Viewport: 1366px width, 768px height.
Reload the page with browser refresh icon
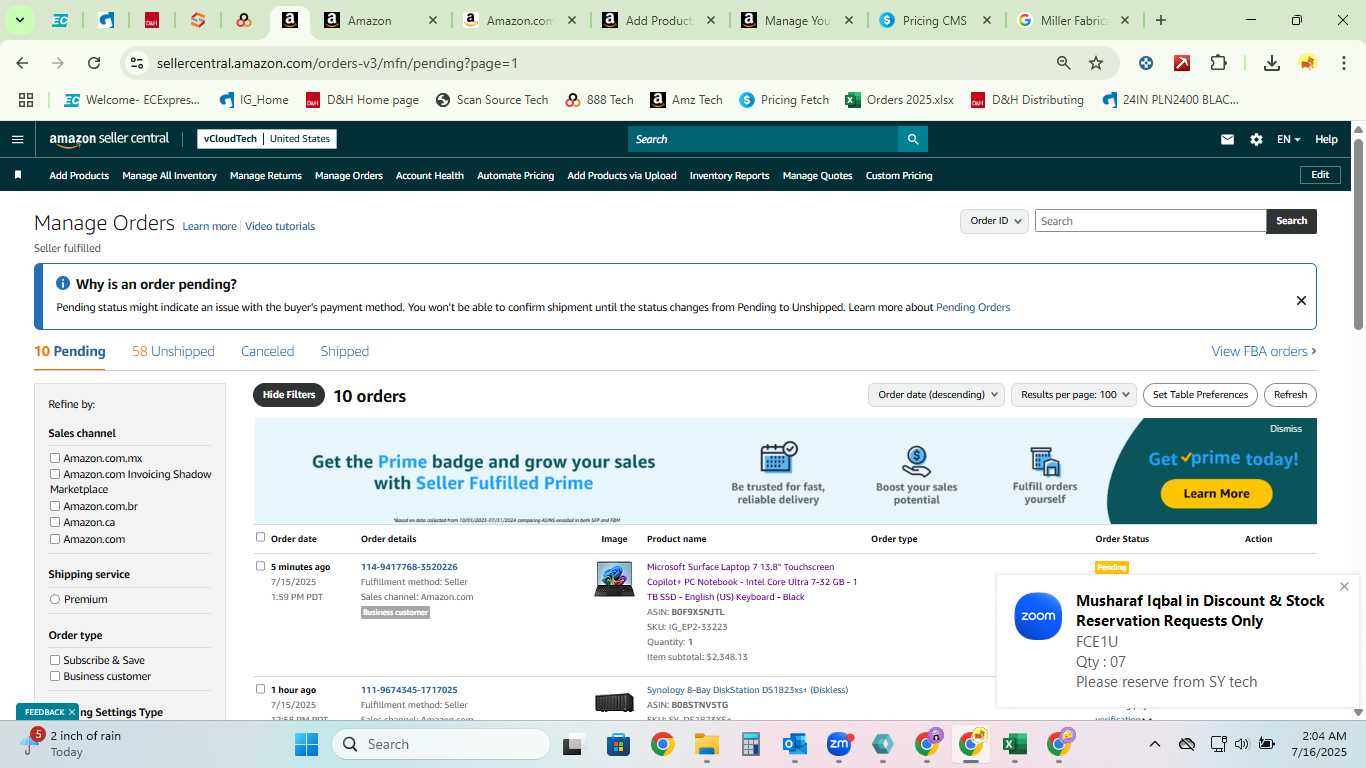[x=94, y=63]
